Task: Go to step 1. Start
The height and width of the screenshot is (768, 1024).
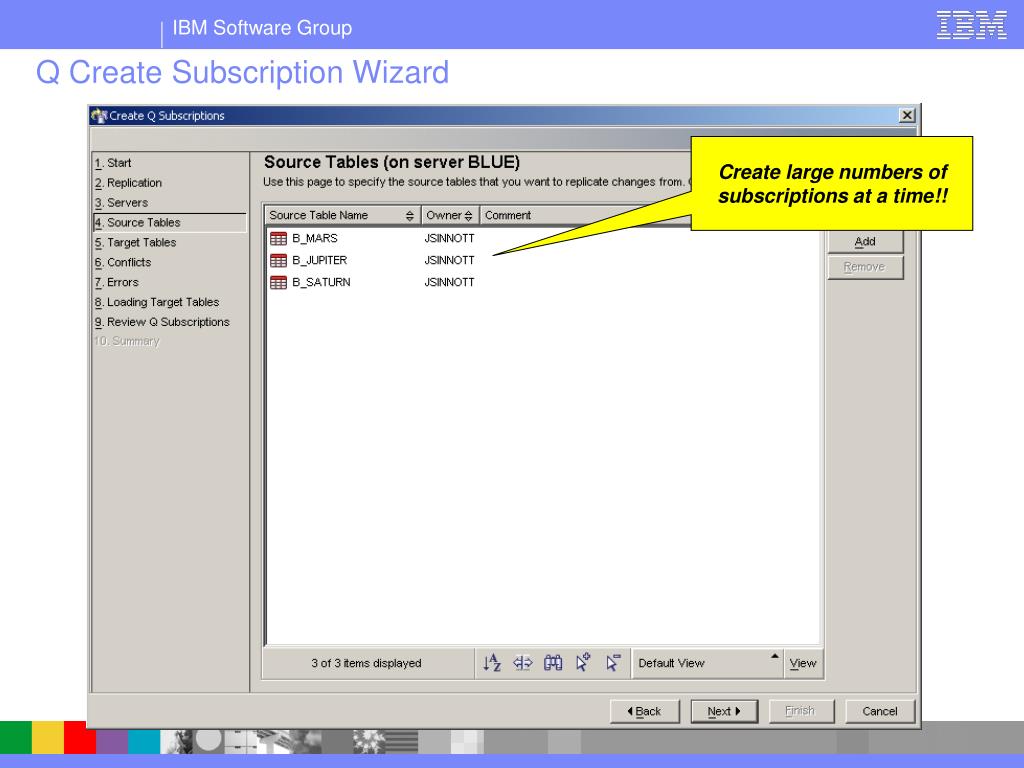Action: [x=113, y=163]
